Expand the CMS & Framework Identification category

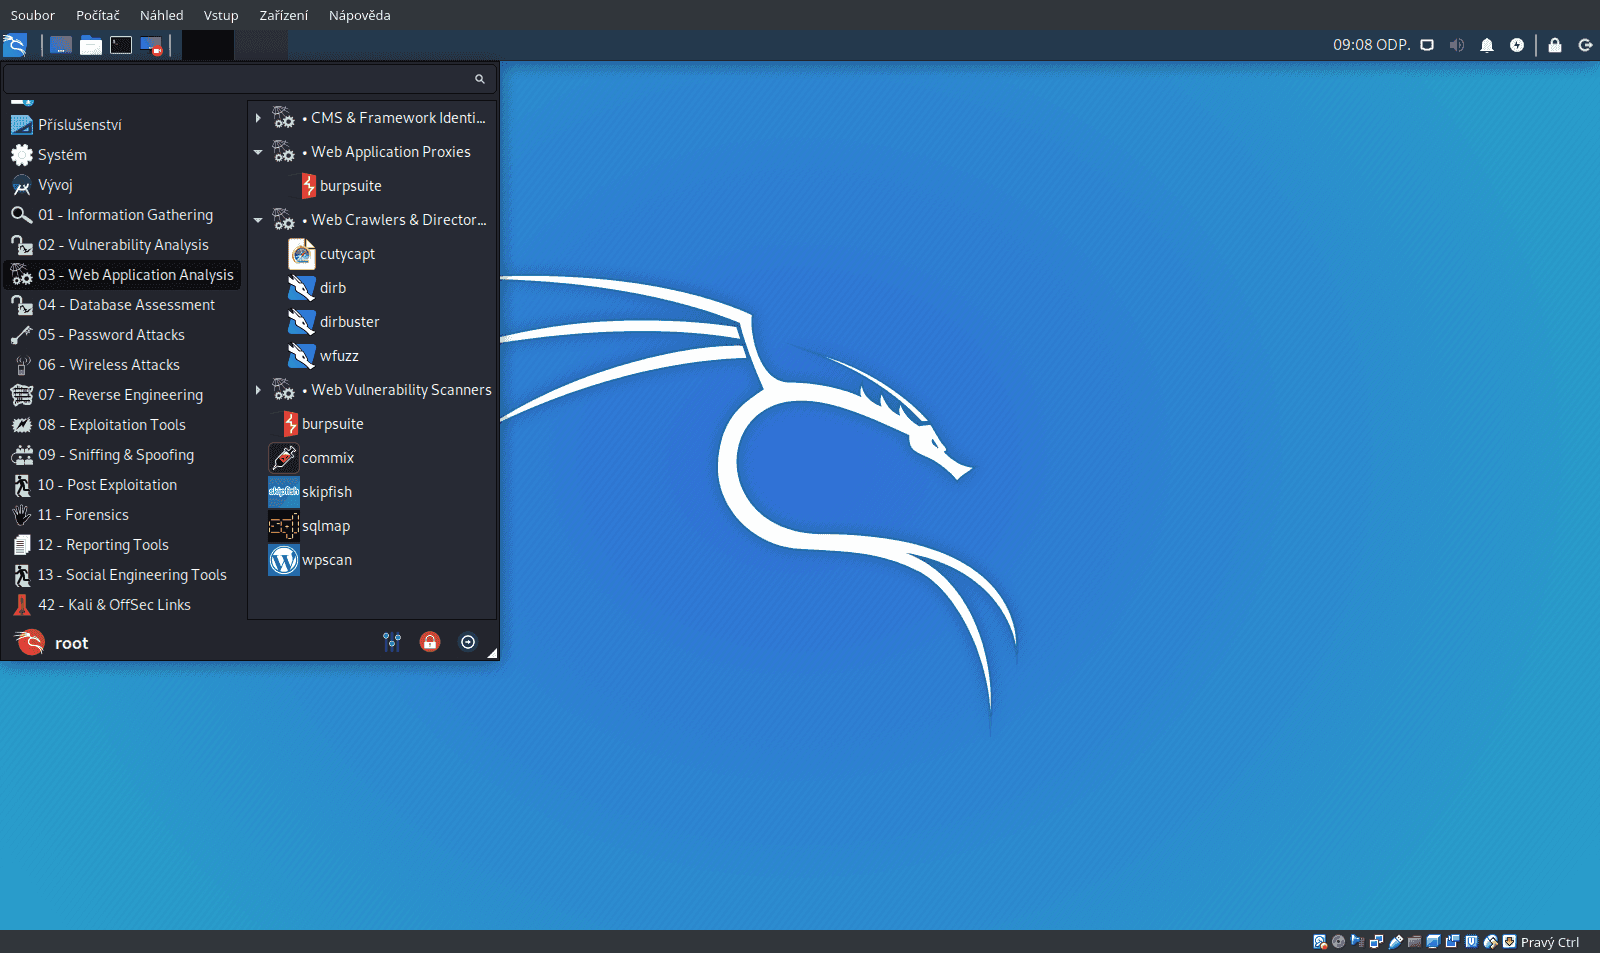[259, 117]
